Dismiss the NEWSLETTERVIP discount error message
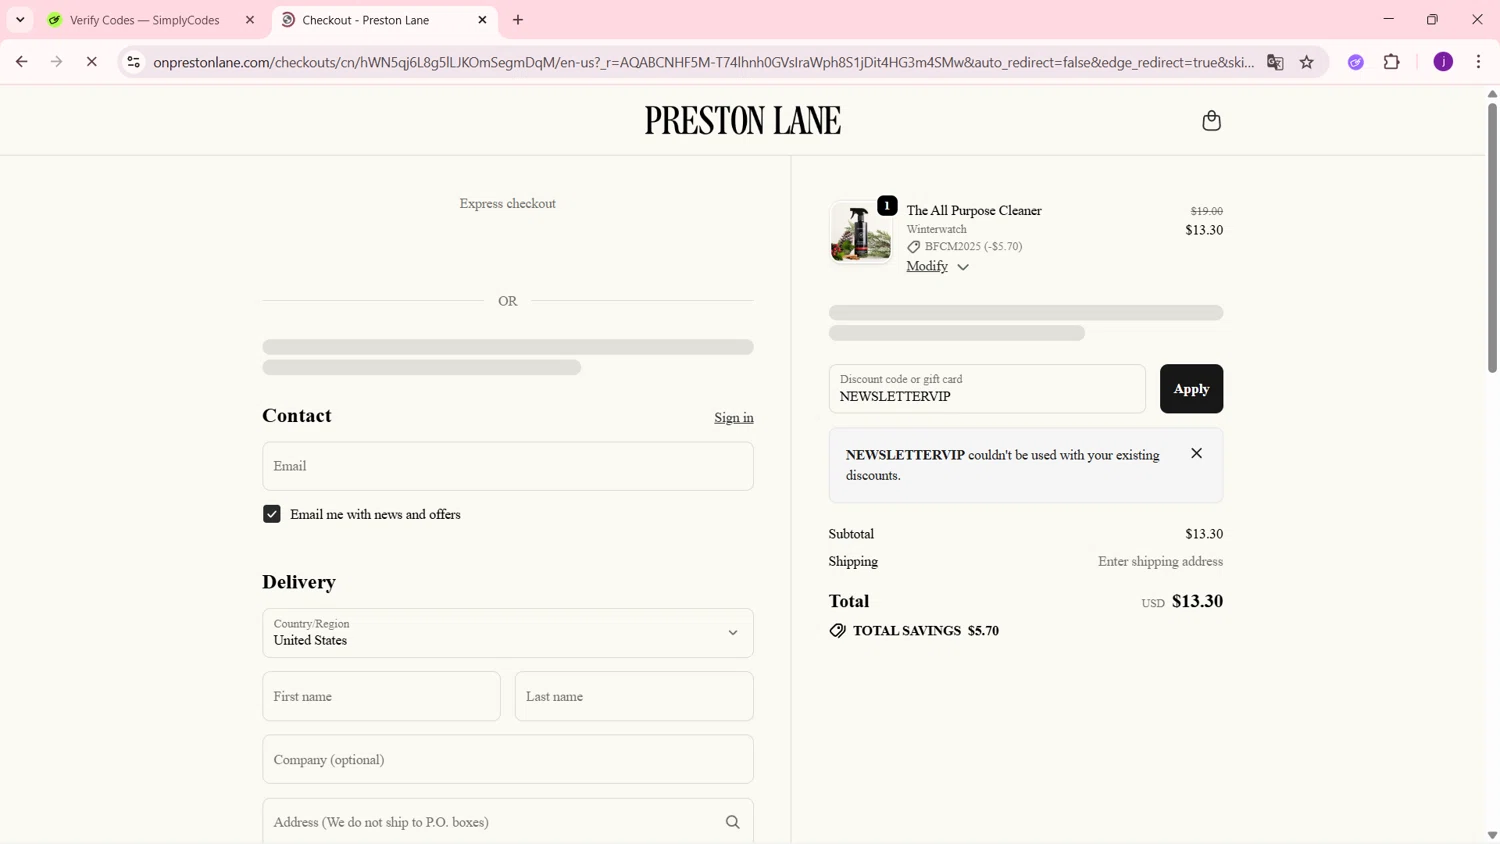Screen dimensions: 1500x844 [x=1196, y=454]
